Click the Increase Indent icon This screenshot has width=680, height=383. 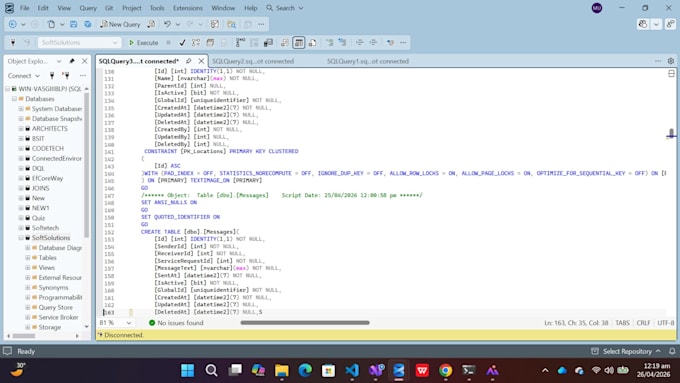(x=373, y=43)
